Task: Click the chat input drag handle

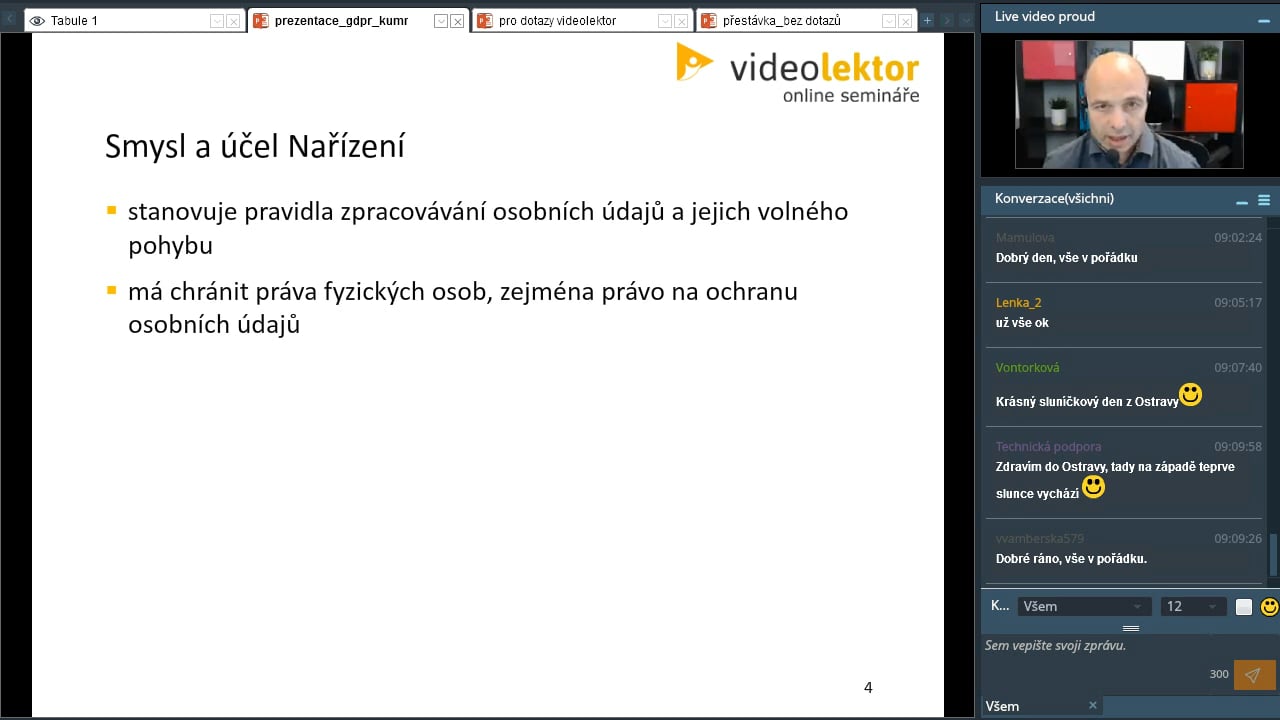Action: tap(1131, 628)
